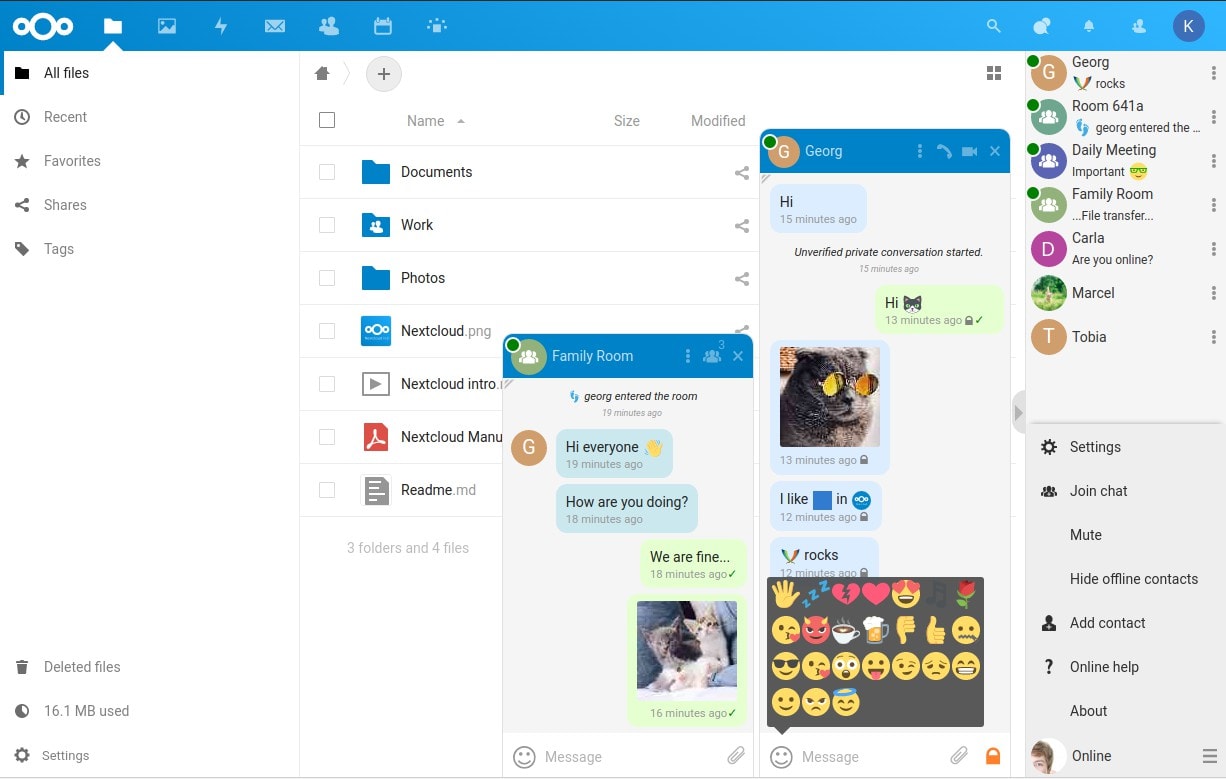The image size is (1226, 779).
Task: Click the plus new file button
Action: click(384, 73)
